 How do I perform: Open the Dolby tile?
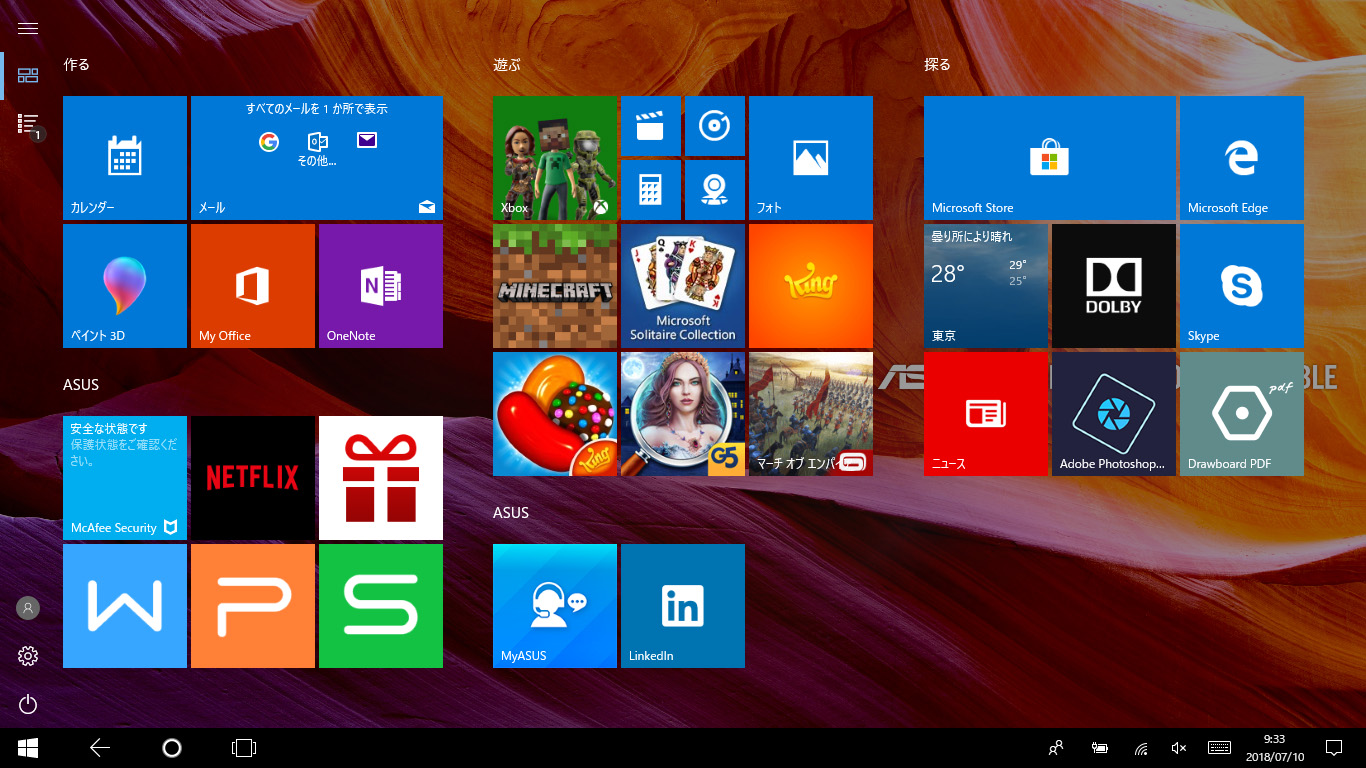(x=1114, y=286)
